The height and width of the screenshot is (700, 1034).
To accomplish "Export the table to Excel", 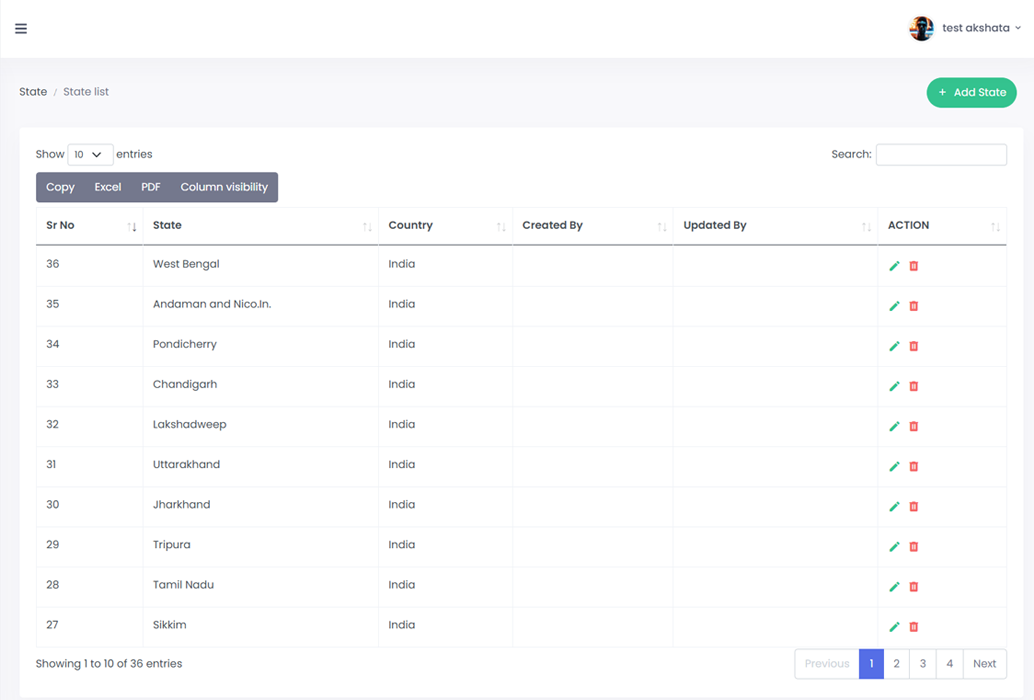I will point(107,187).
